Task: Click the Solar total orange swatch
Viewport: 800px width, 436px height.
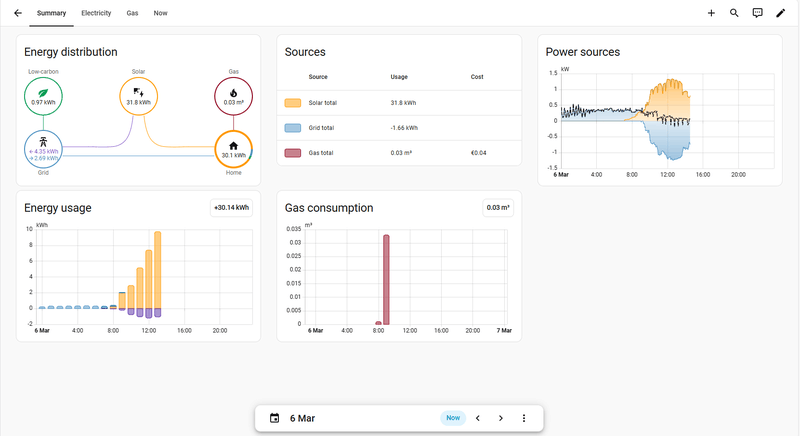Action: (x=293, y=103)
